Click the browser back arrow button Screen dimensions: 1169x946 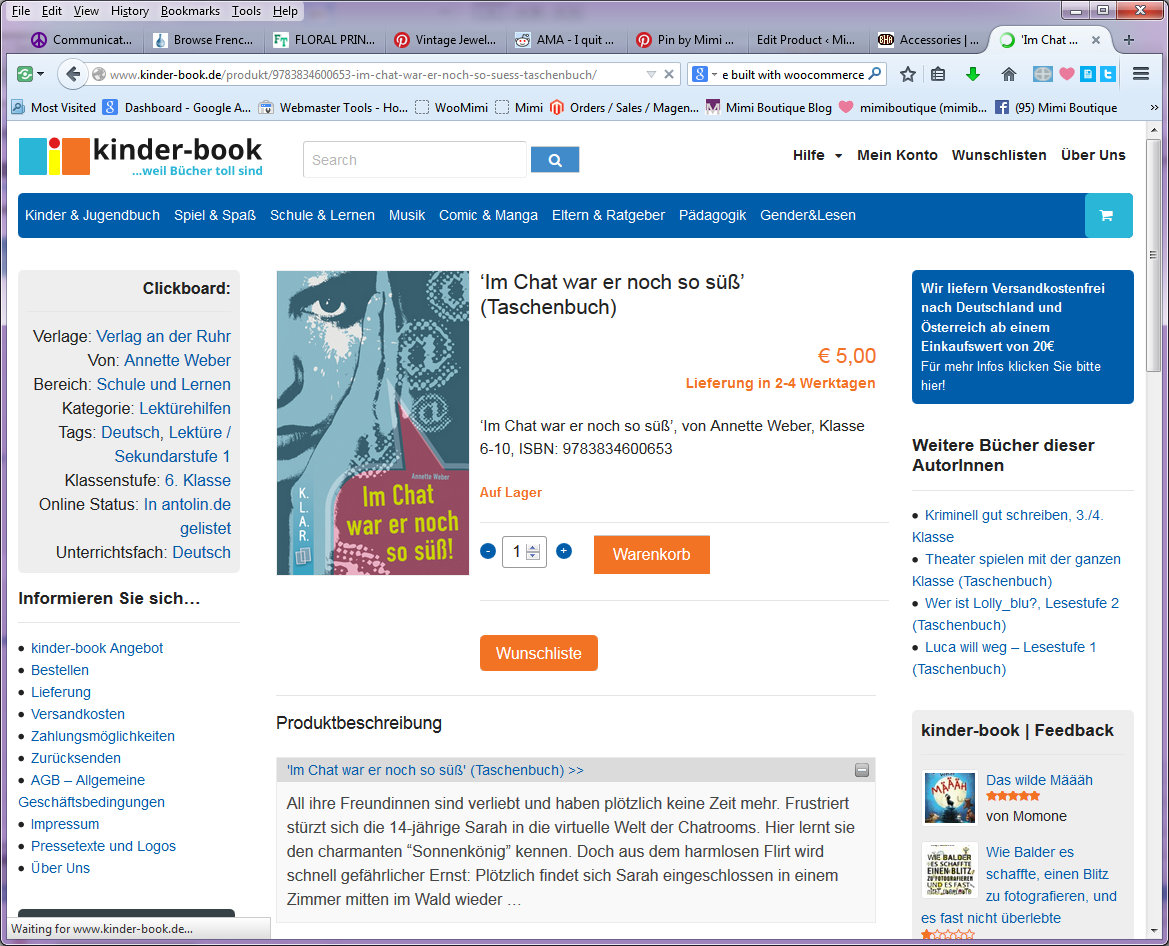point(72,74)
